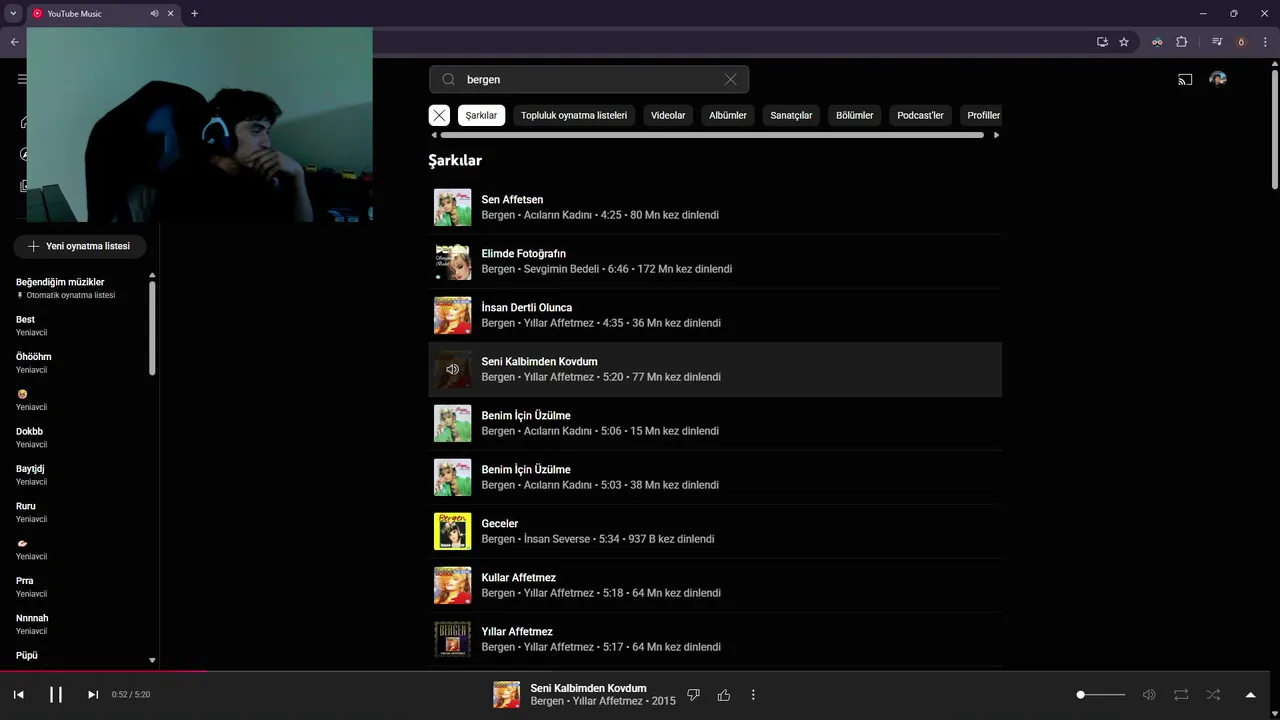Like the playing song with thumbs up

[724, 695]
